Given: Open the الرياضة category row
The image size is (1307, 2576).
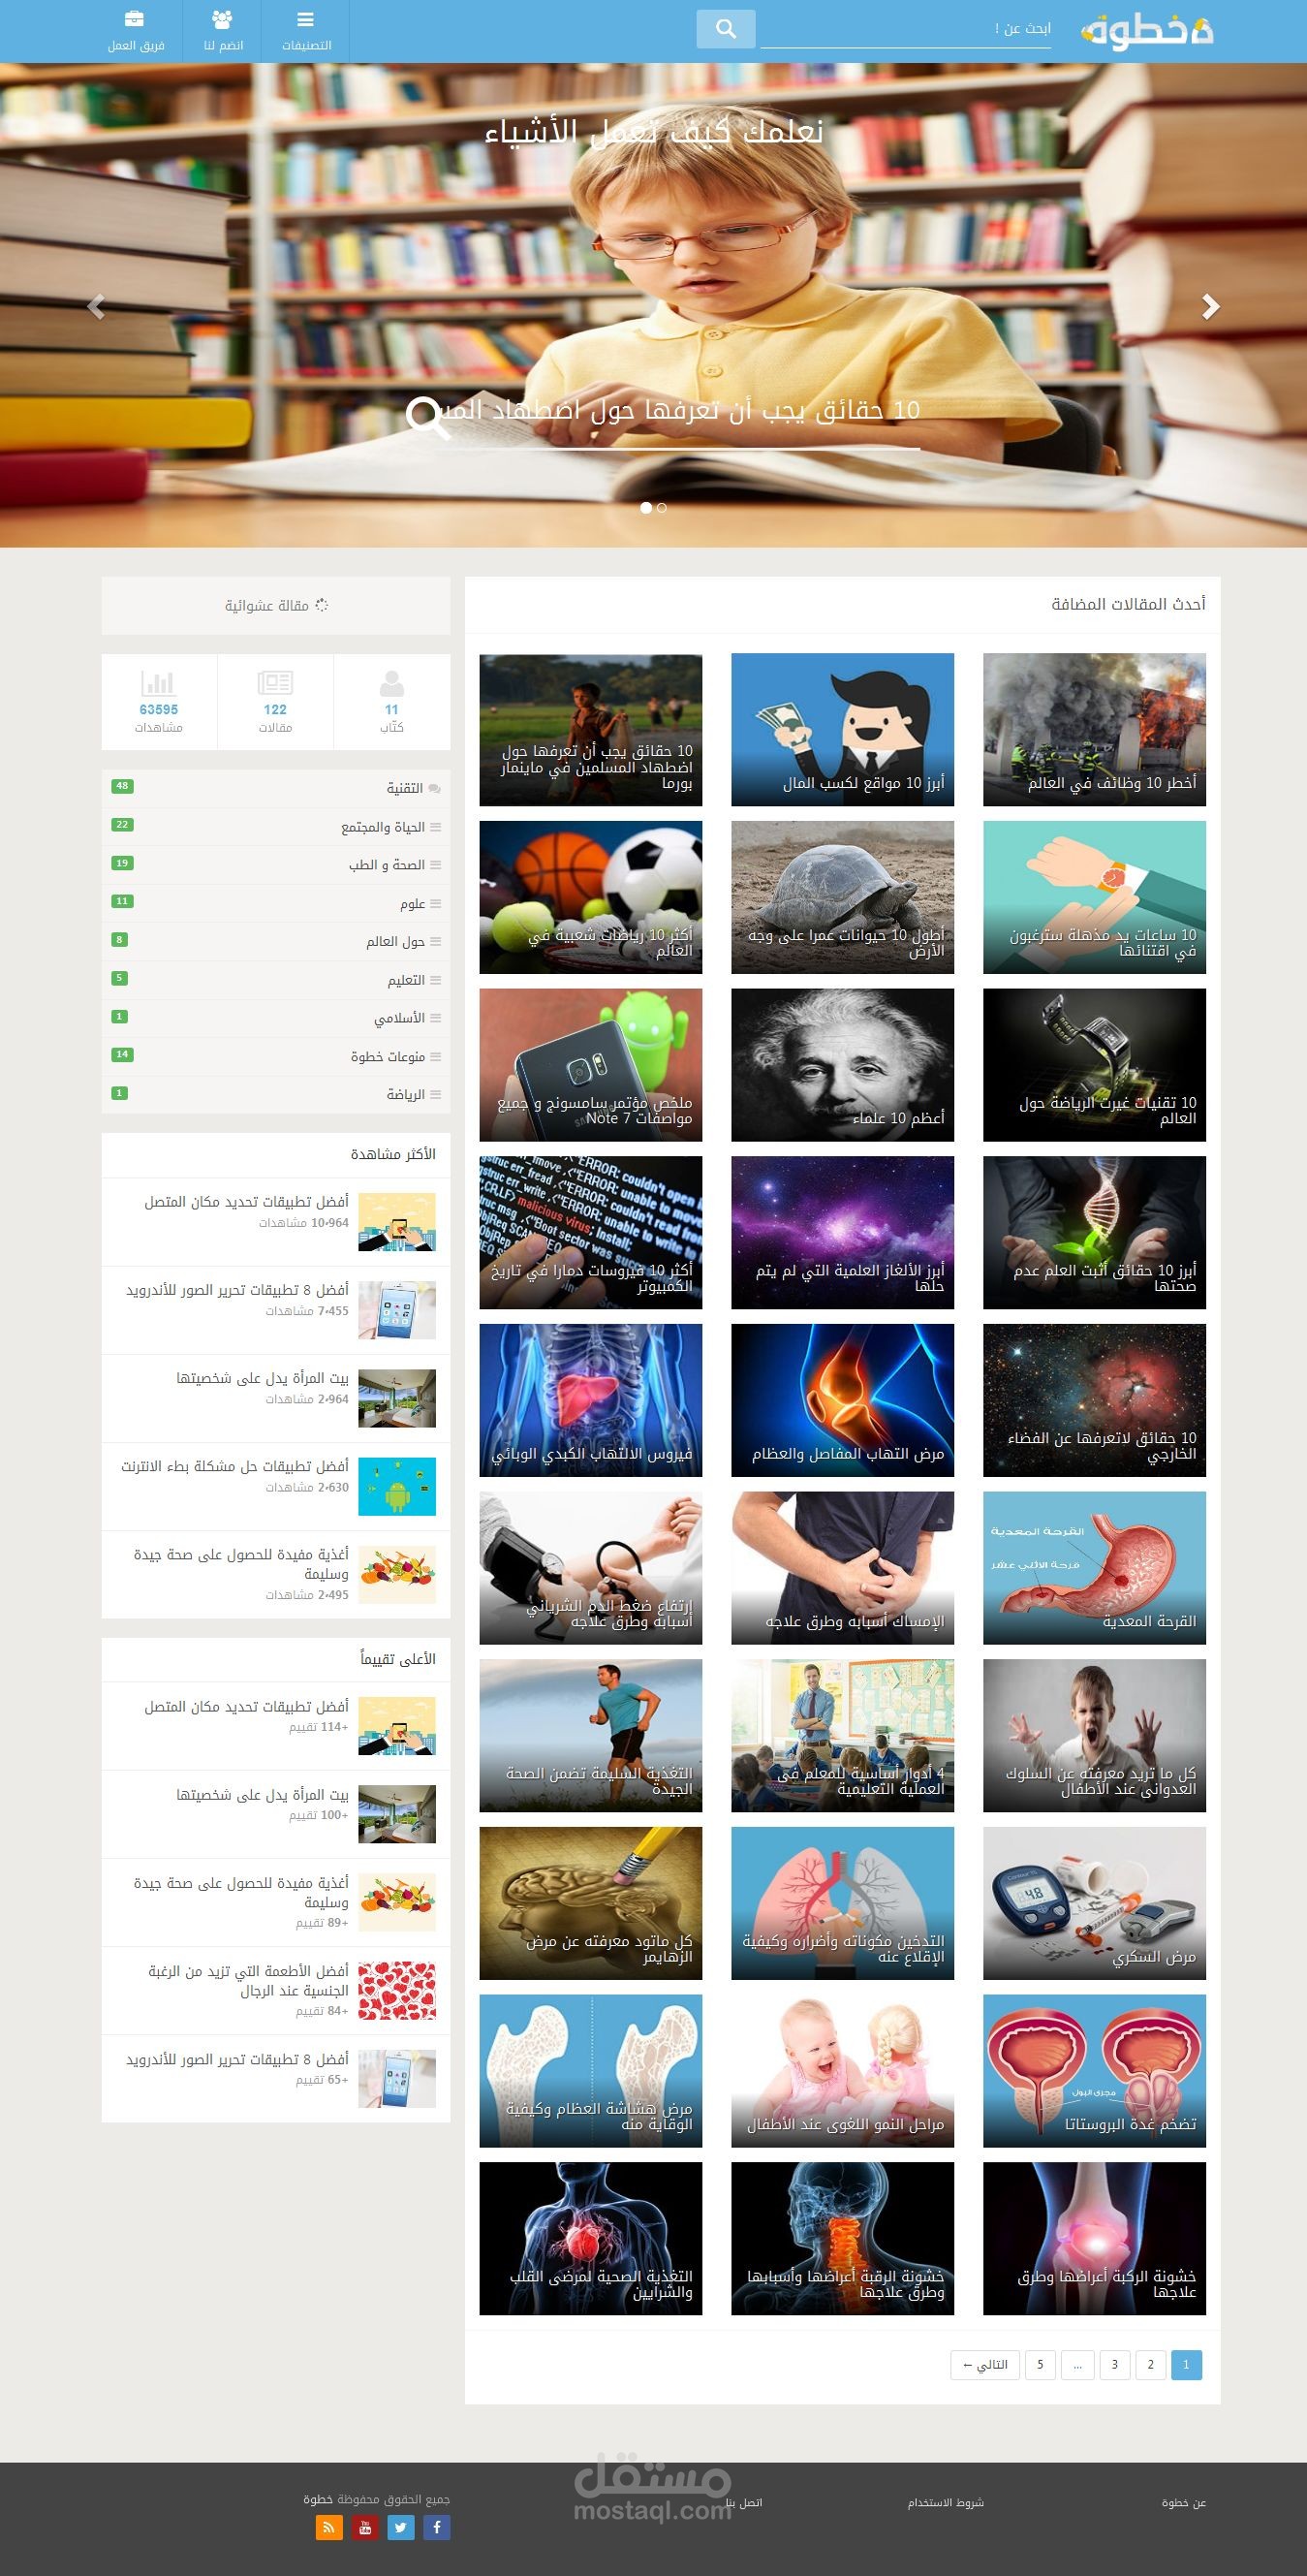Looking at the screenshot, I should click(x=276, y=1094).
